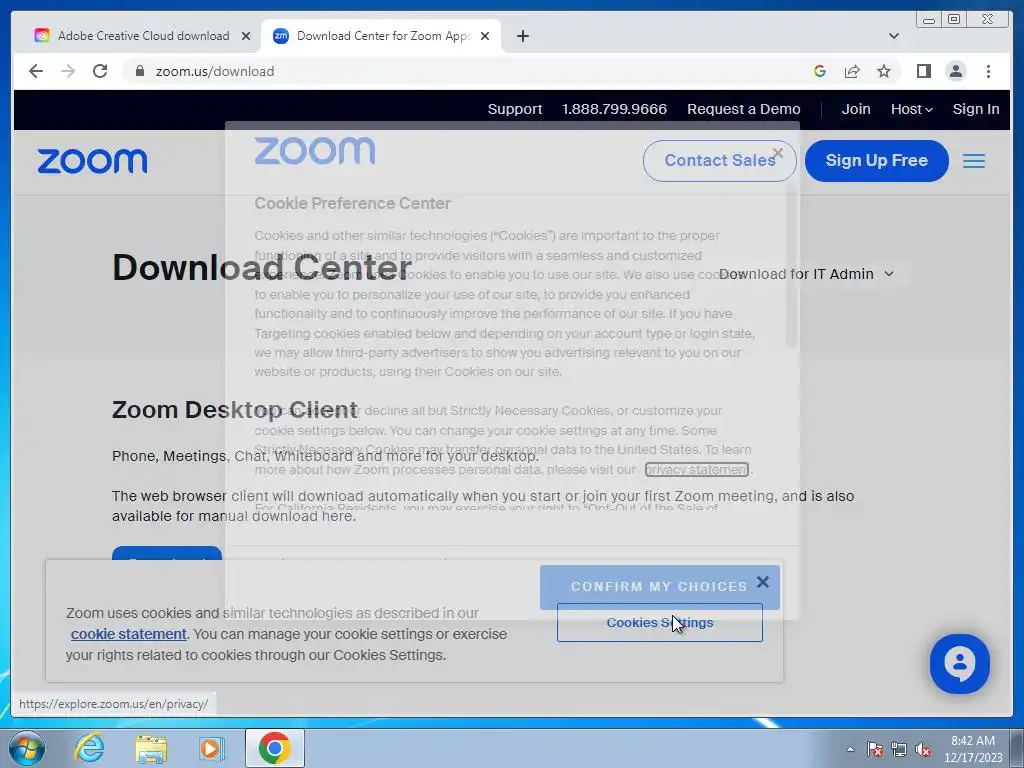1024x768 pixels.
Task: Open the hamburger menu icon
Action: coord(974,161)
